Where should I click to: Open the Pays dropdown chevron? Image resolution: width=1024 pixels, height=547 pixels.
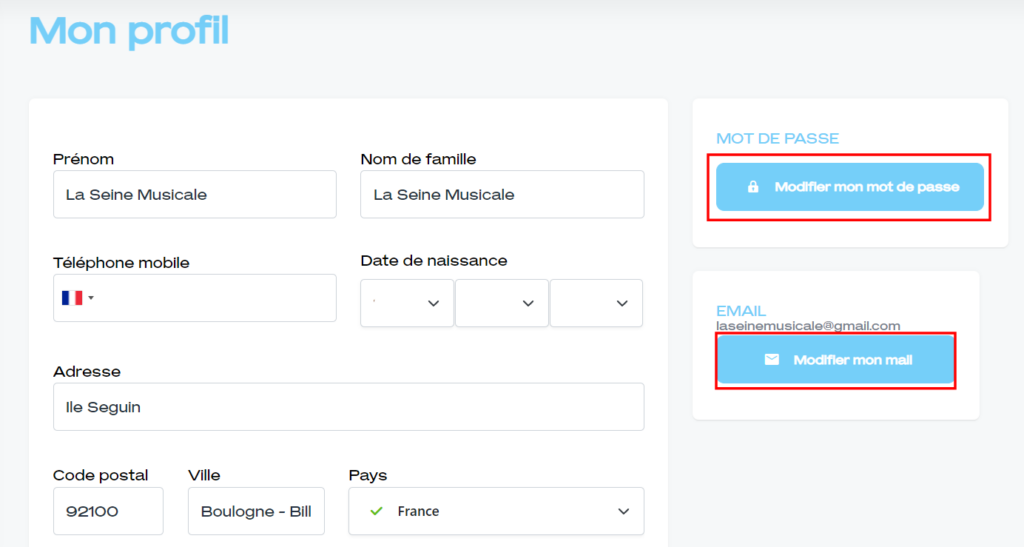pyautogui.click(x=623, y=511)
